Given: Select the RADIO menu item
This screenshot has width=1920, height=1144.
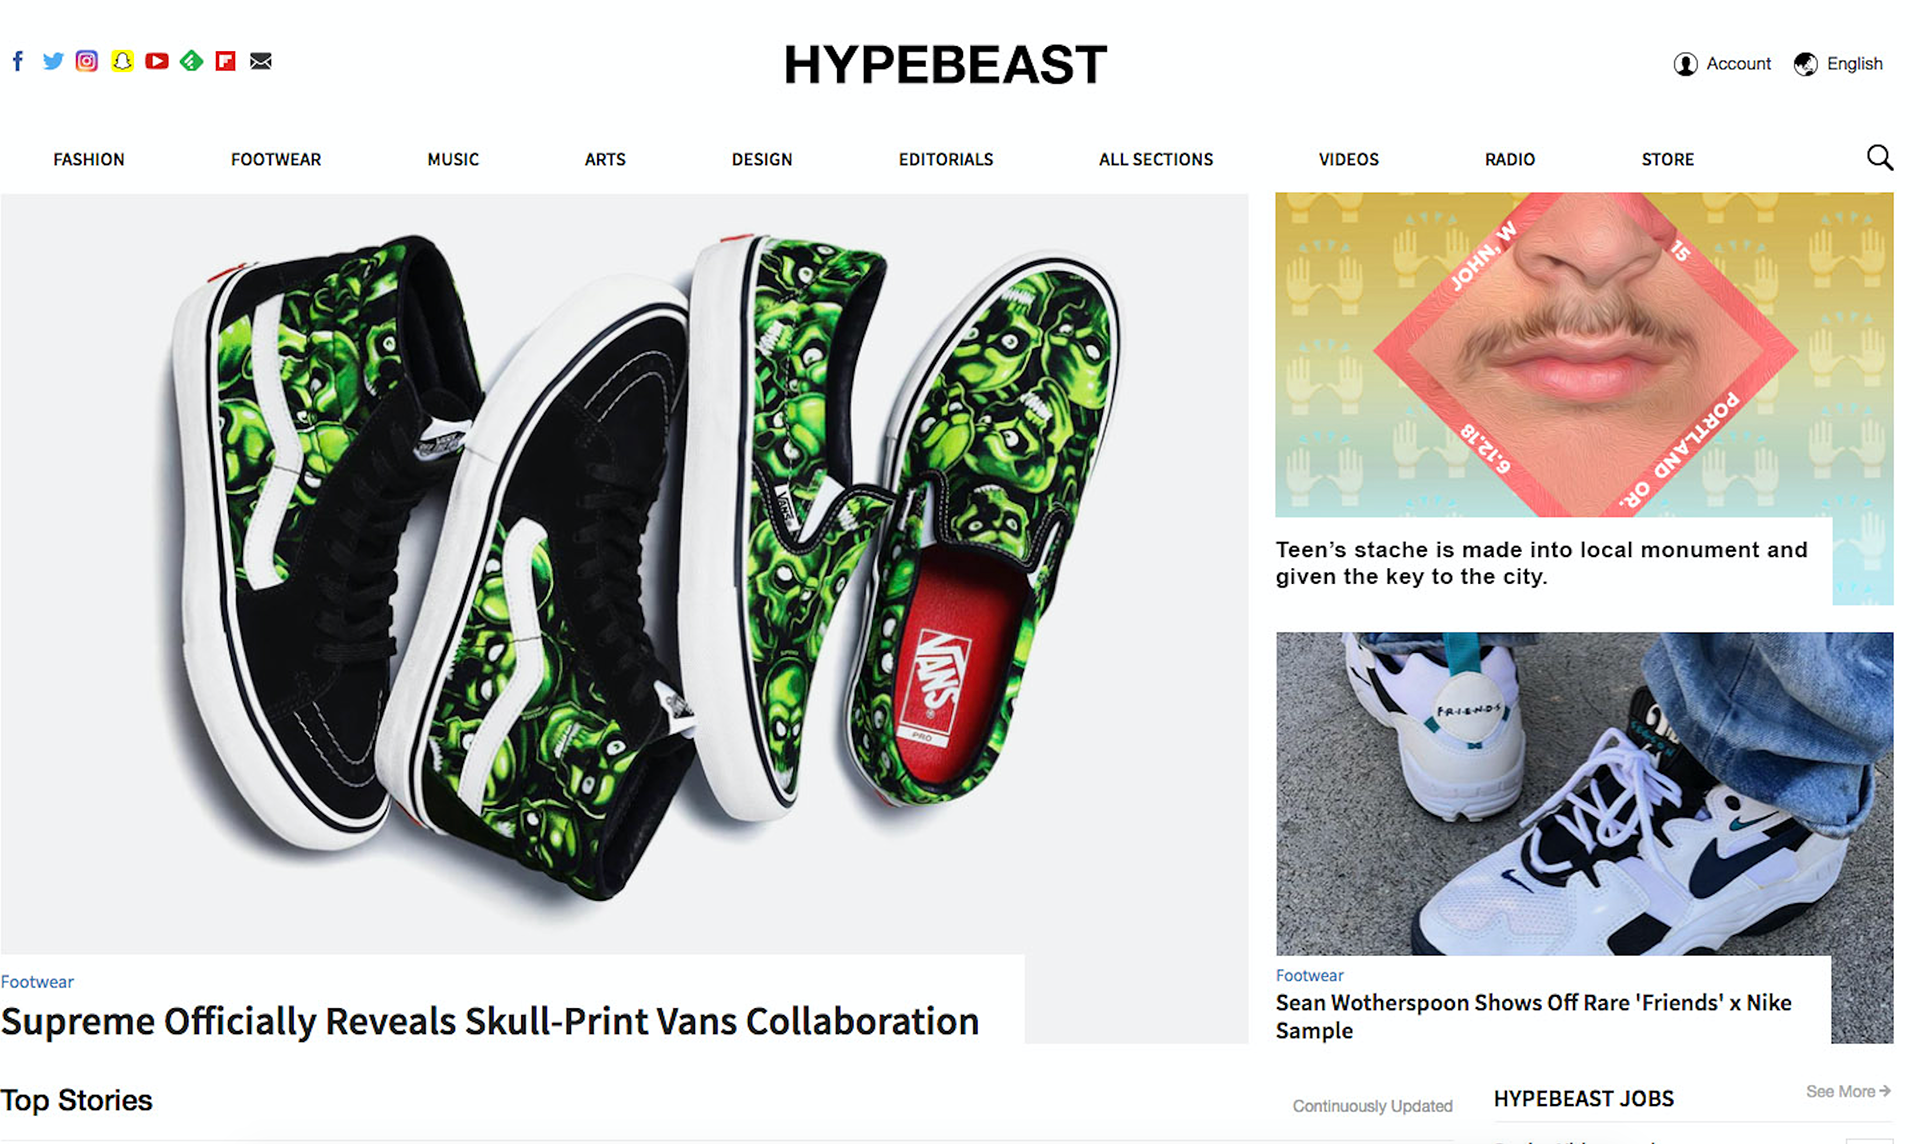Looking at the screenshot, I should 1509,159.
